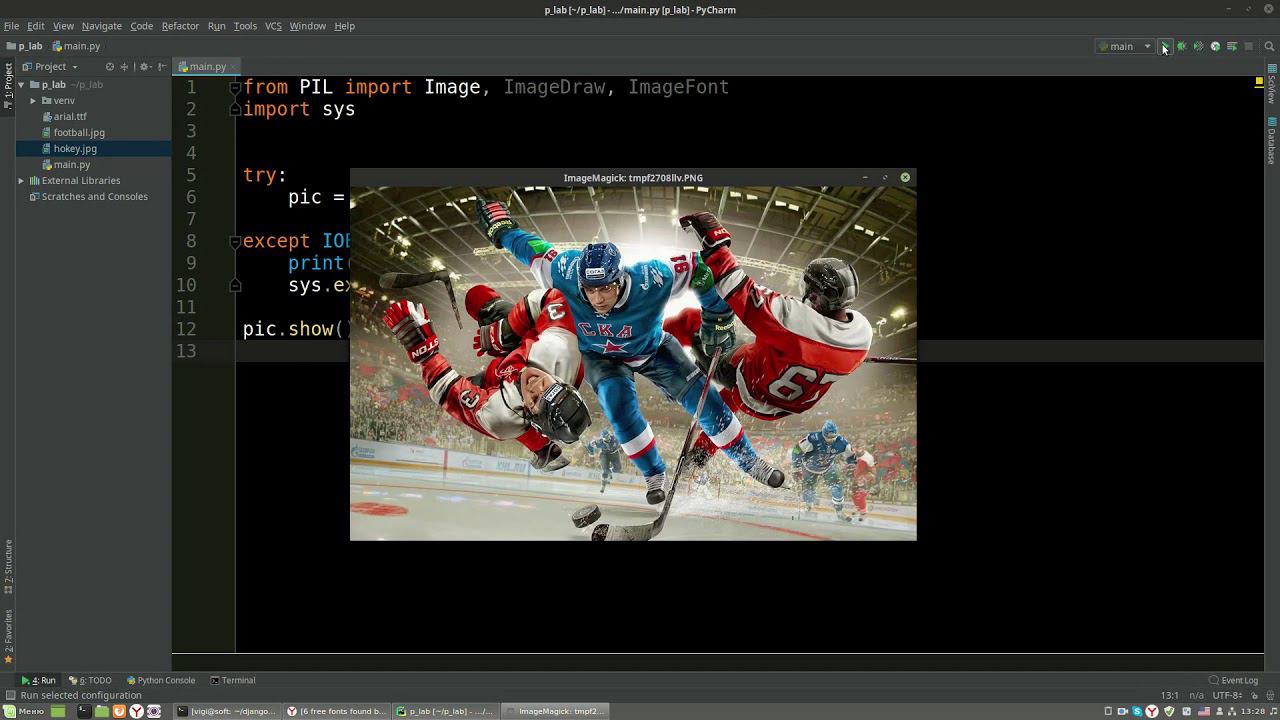Open the Navigate menu

101,26
